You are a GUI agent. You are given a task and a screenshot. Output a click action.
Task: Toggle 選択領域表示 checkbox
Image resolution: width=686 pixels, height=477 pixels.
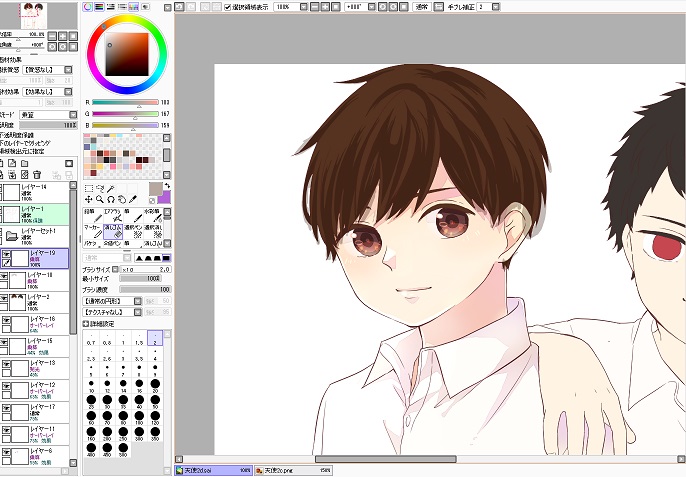[x=228, y=7]
